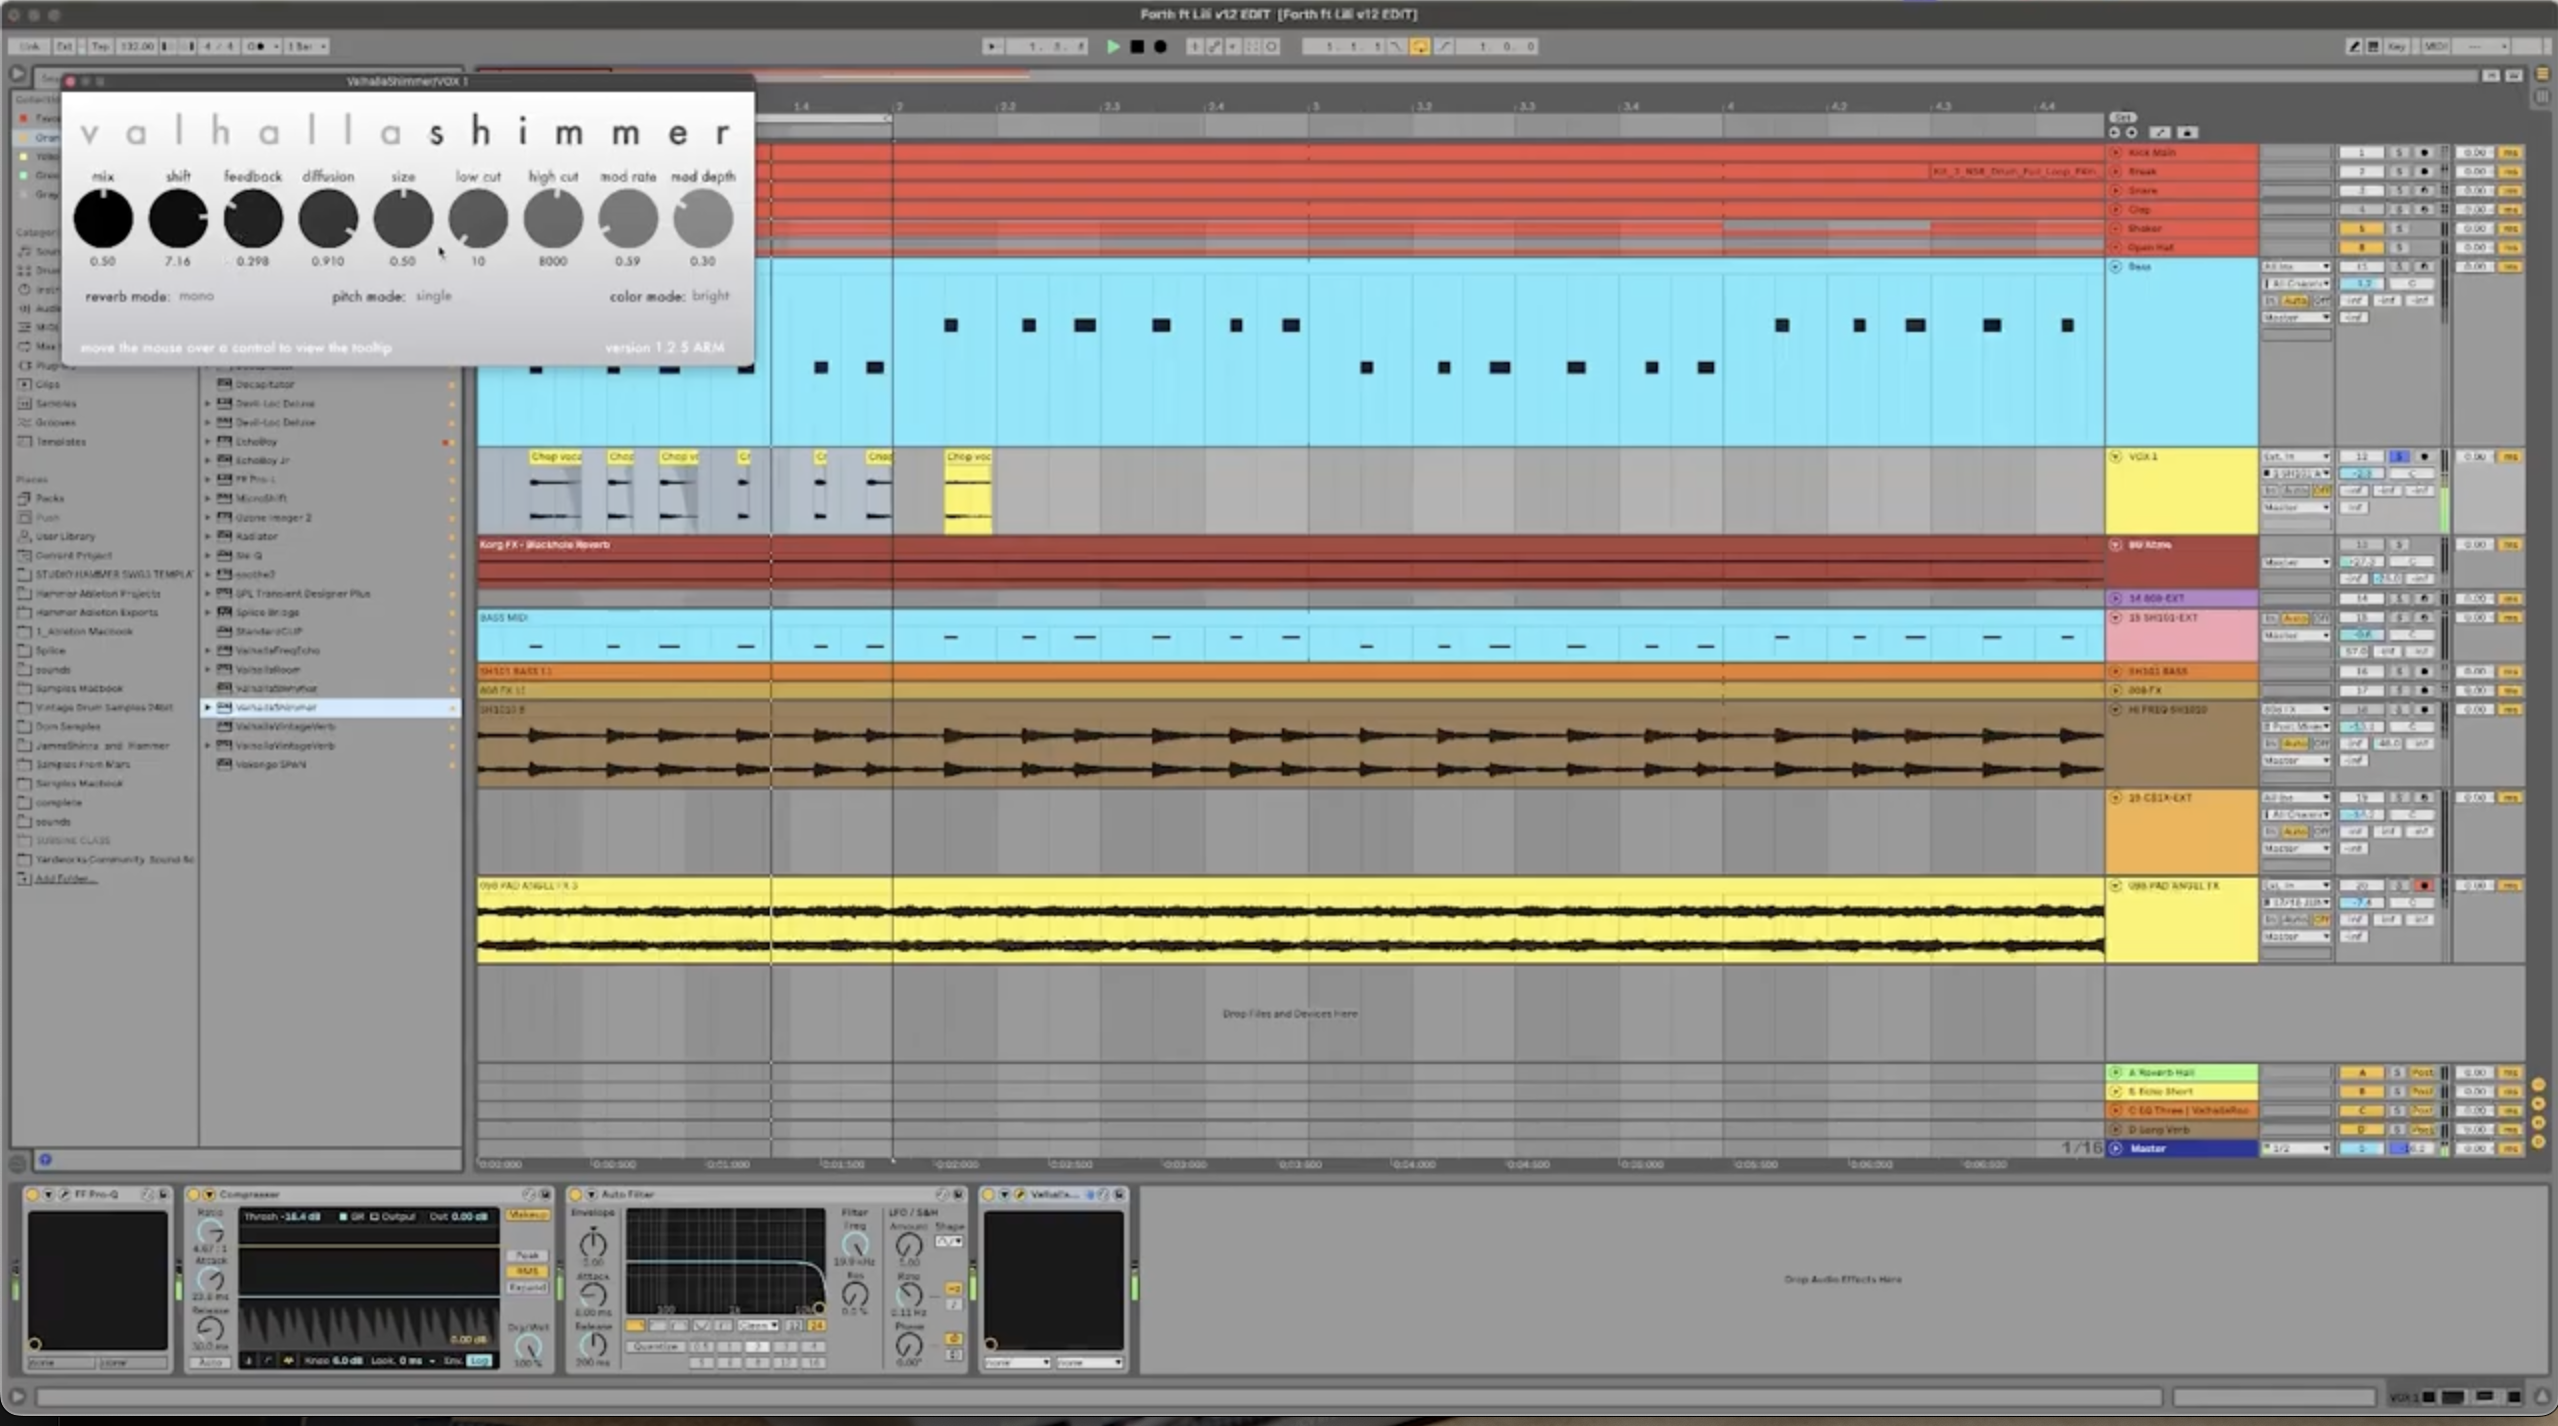Screen dimensions: 2558x1426
Task: Click the reverb mode mono selector
Action: [x=196, y=296]
